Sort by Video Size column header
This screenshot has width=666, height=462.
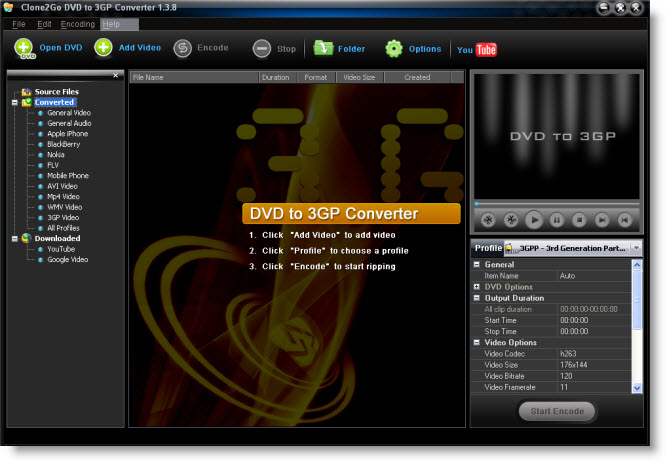(359, 77)
